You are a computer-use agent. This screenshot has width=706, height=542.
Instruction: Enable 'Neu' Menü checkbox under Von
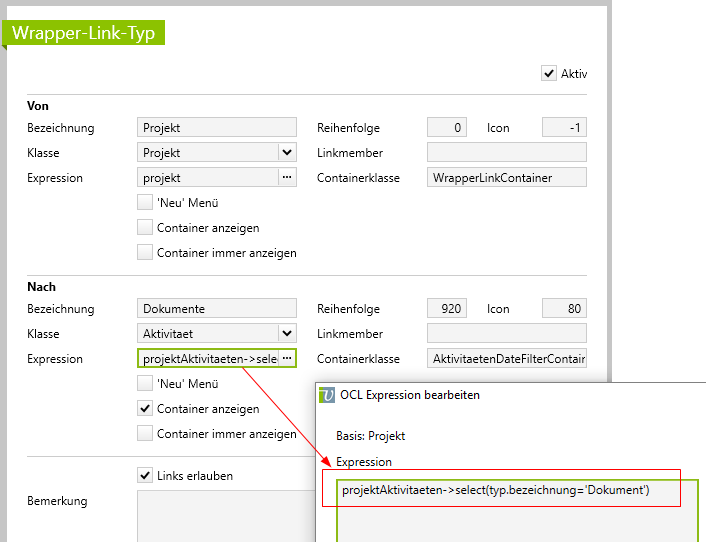(x=145, y=203)
